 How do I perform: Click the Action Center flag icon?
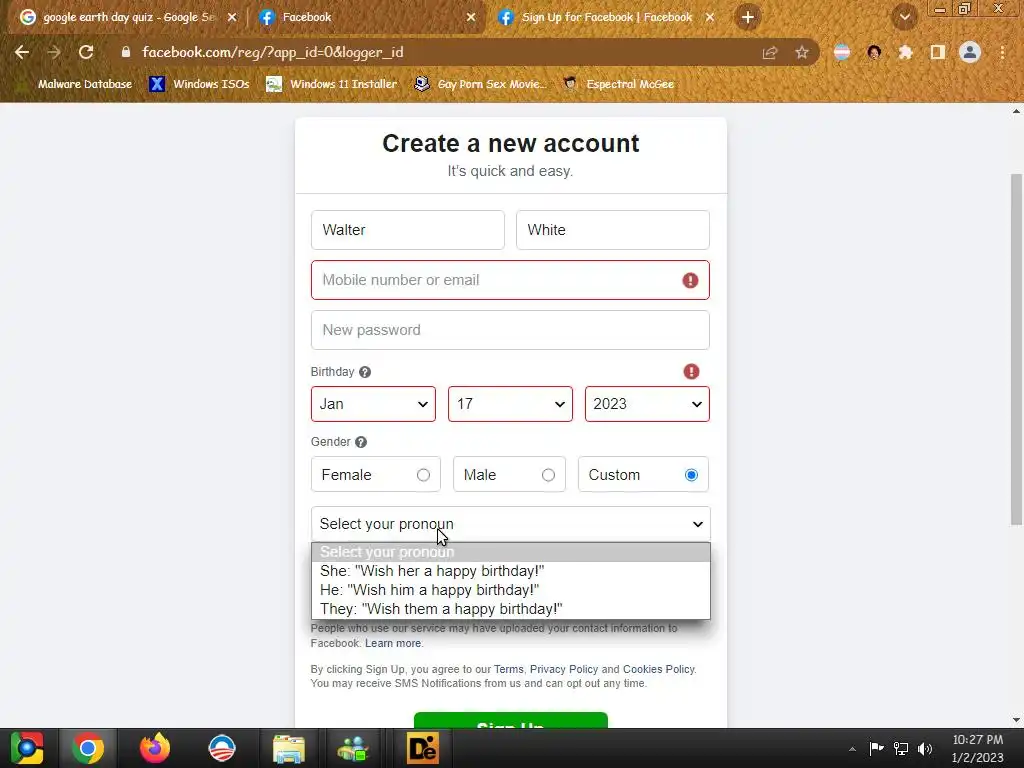pos(876,748)
